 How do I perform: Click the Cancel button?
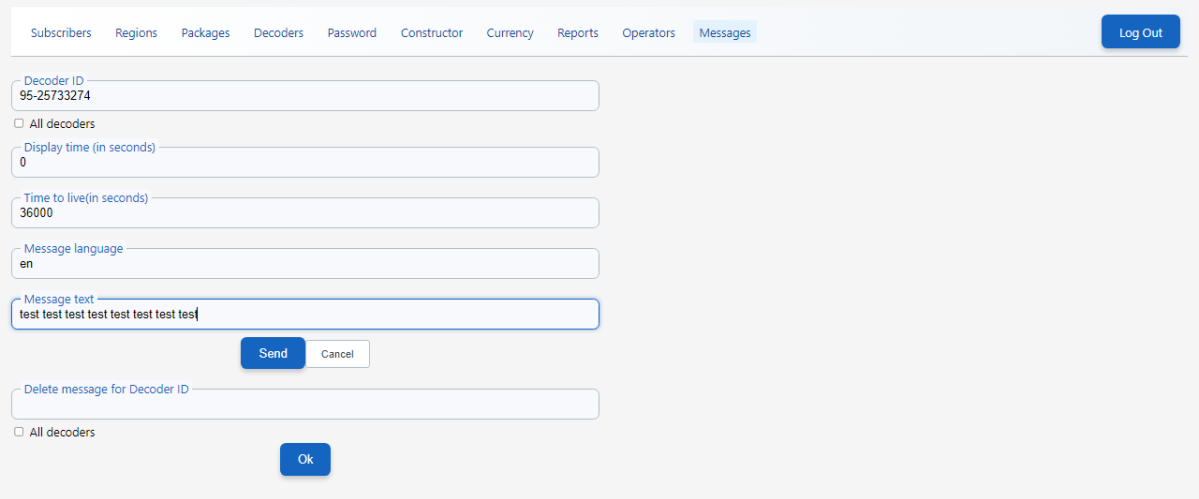pos(337,354)
